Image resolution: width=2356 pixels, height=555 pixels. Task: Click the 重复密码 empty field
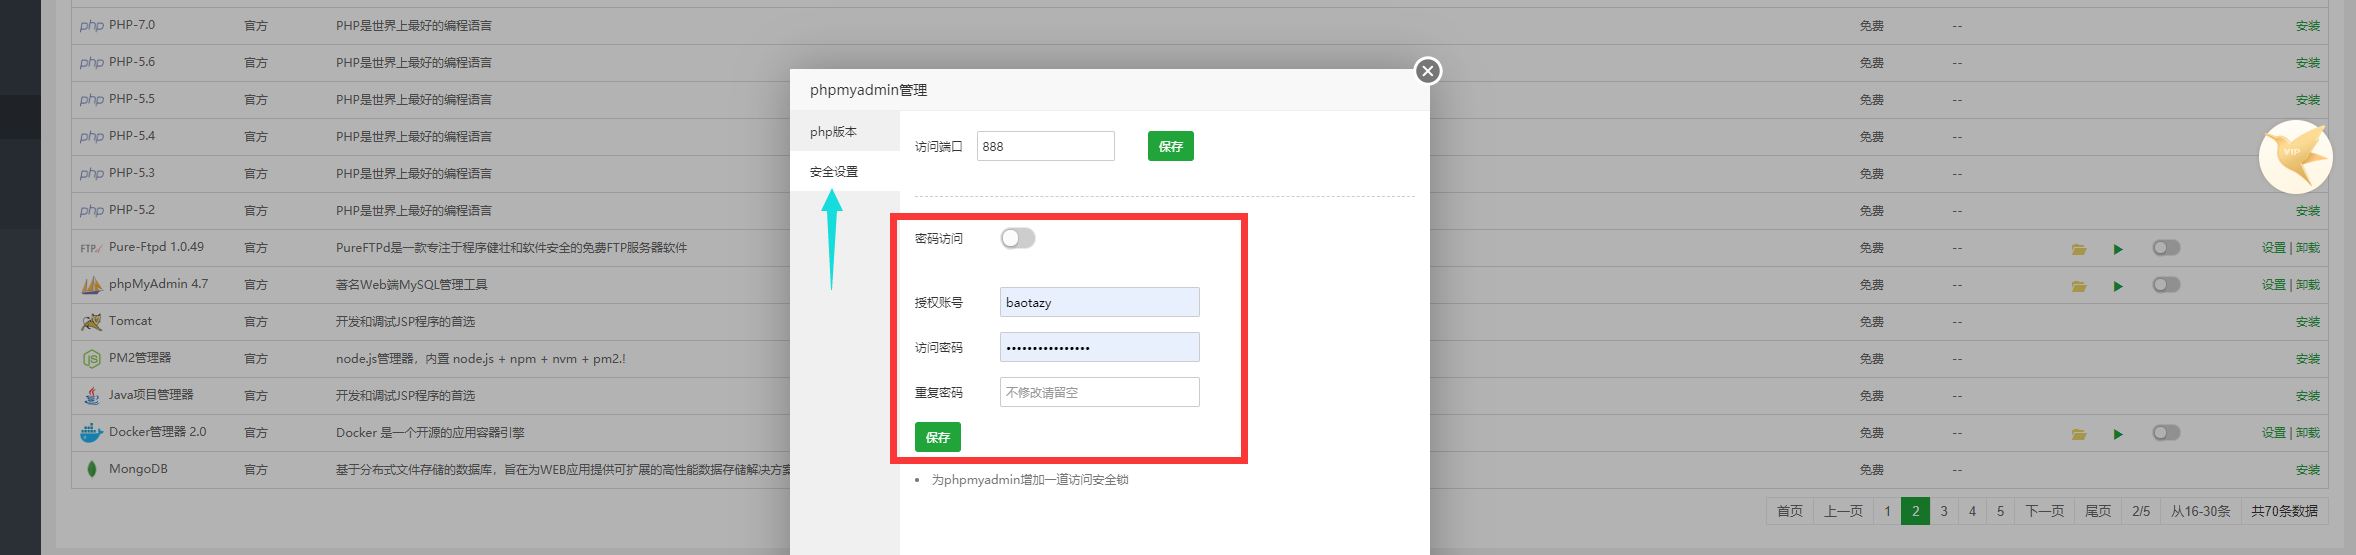1099,392
